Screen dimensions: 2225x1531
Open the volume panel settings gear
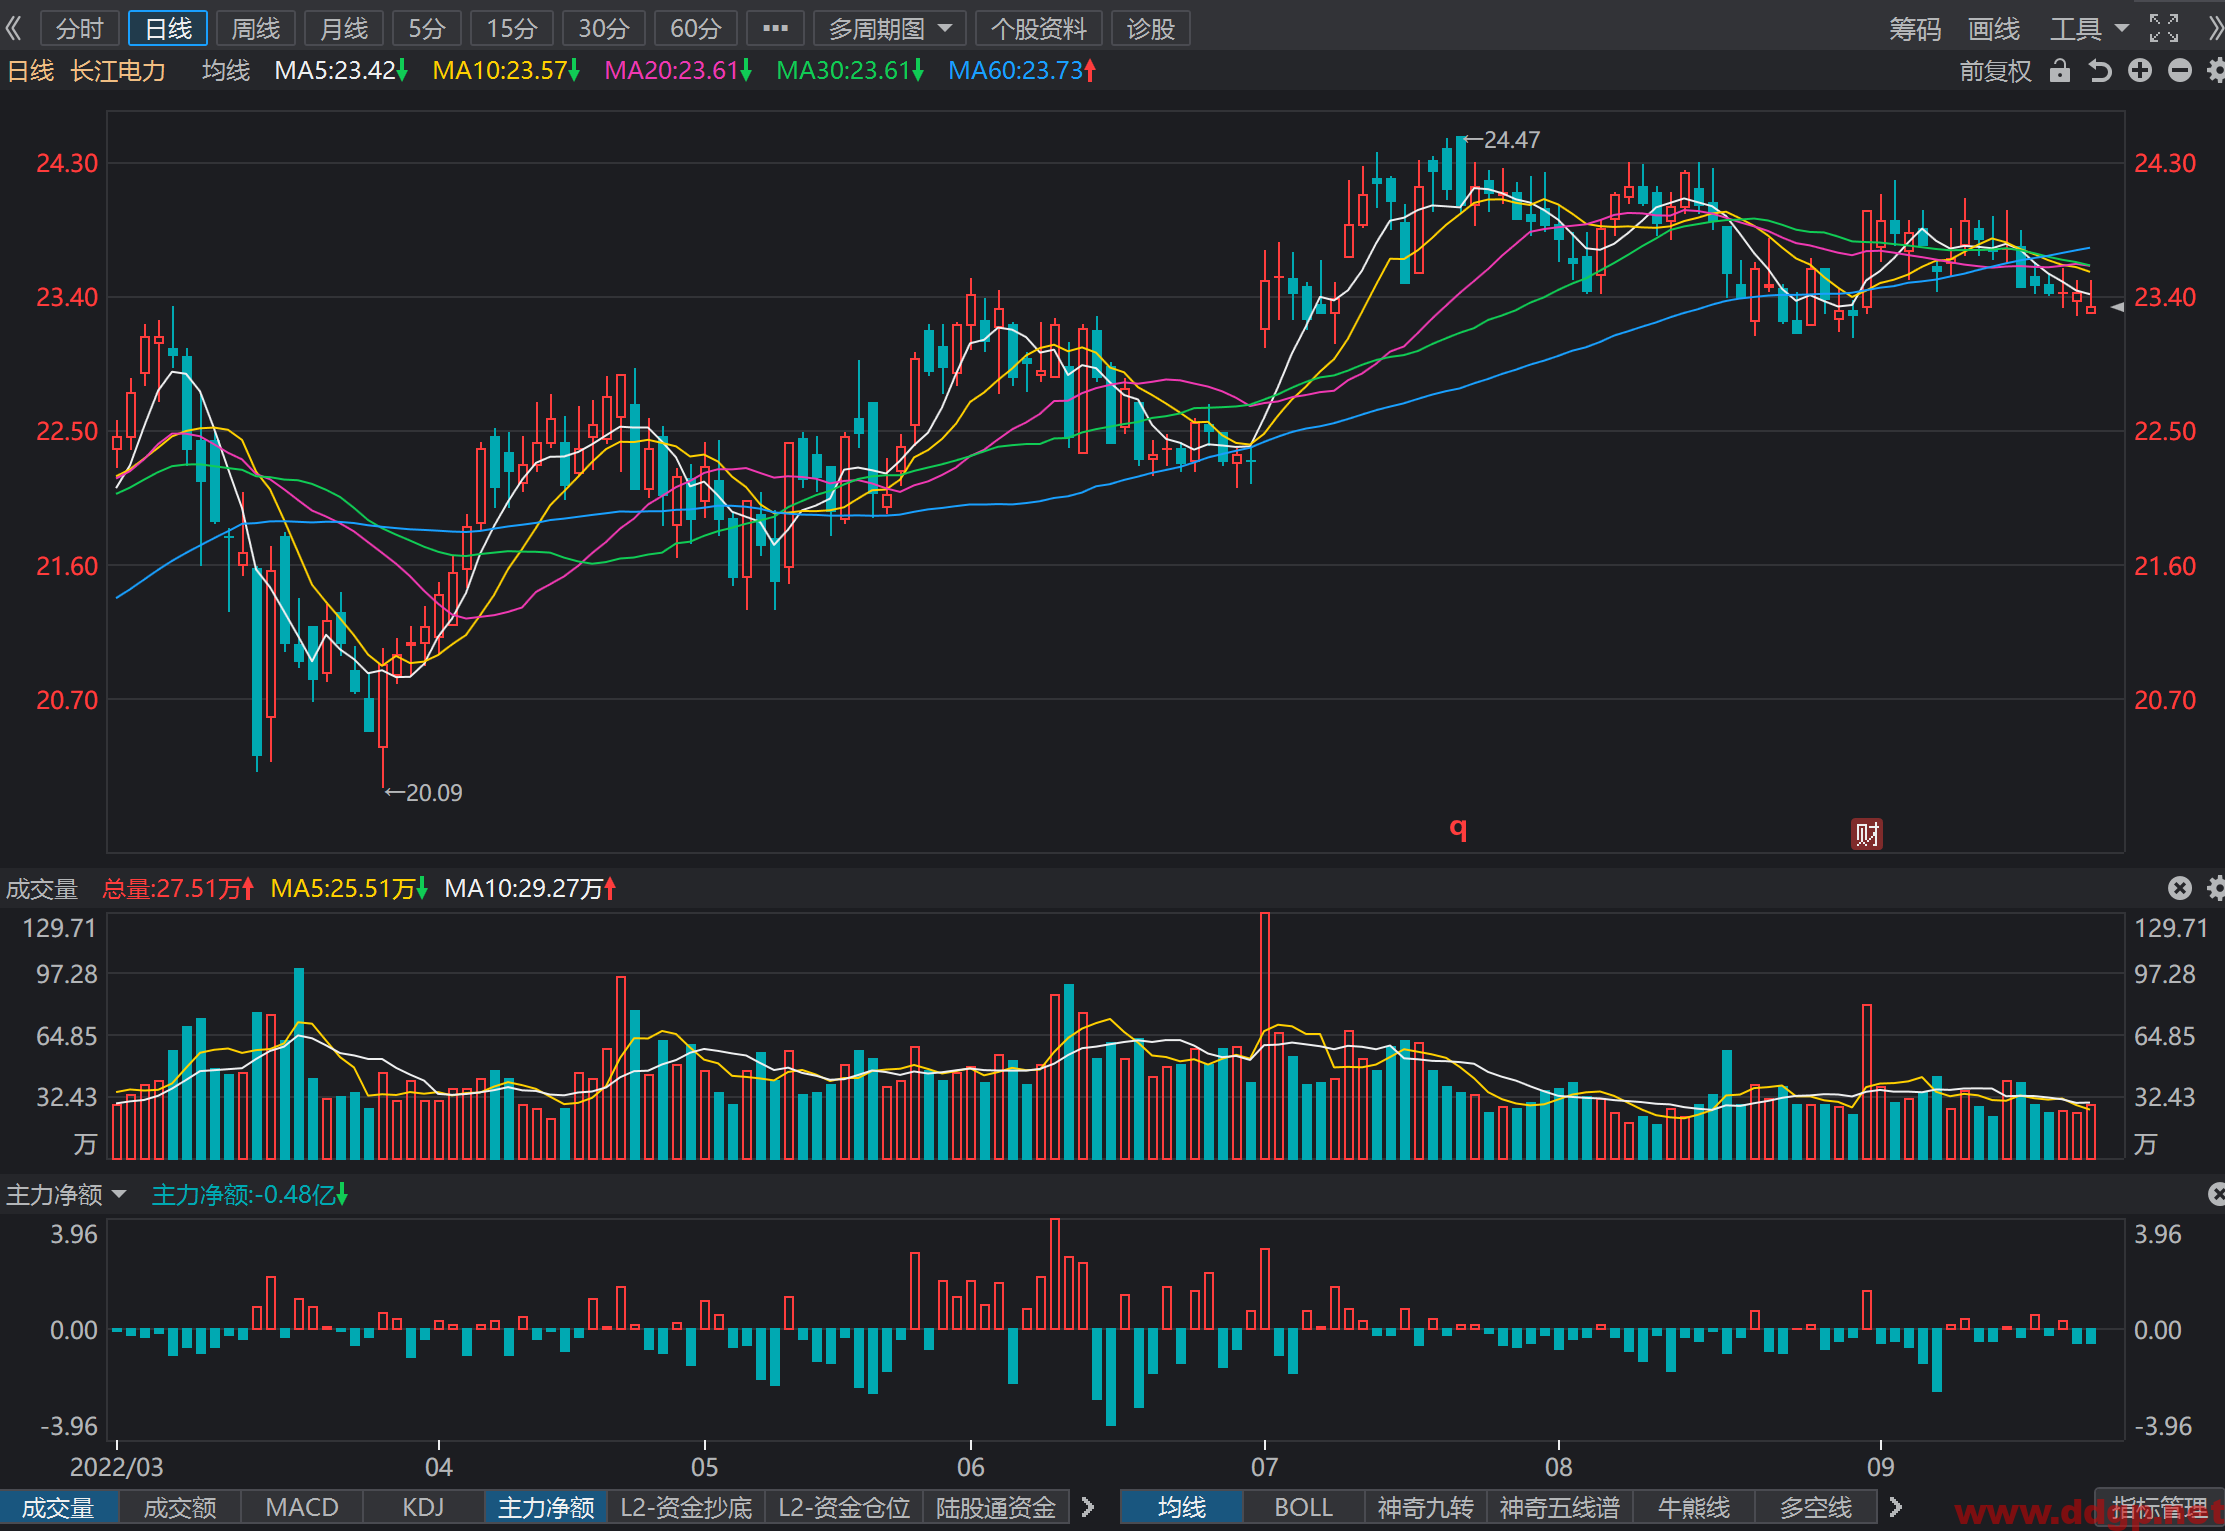2216,888
